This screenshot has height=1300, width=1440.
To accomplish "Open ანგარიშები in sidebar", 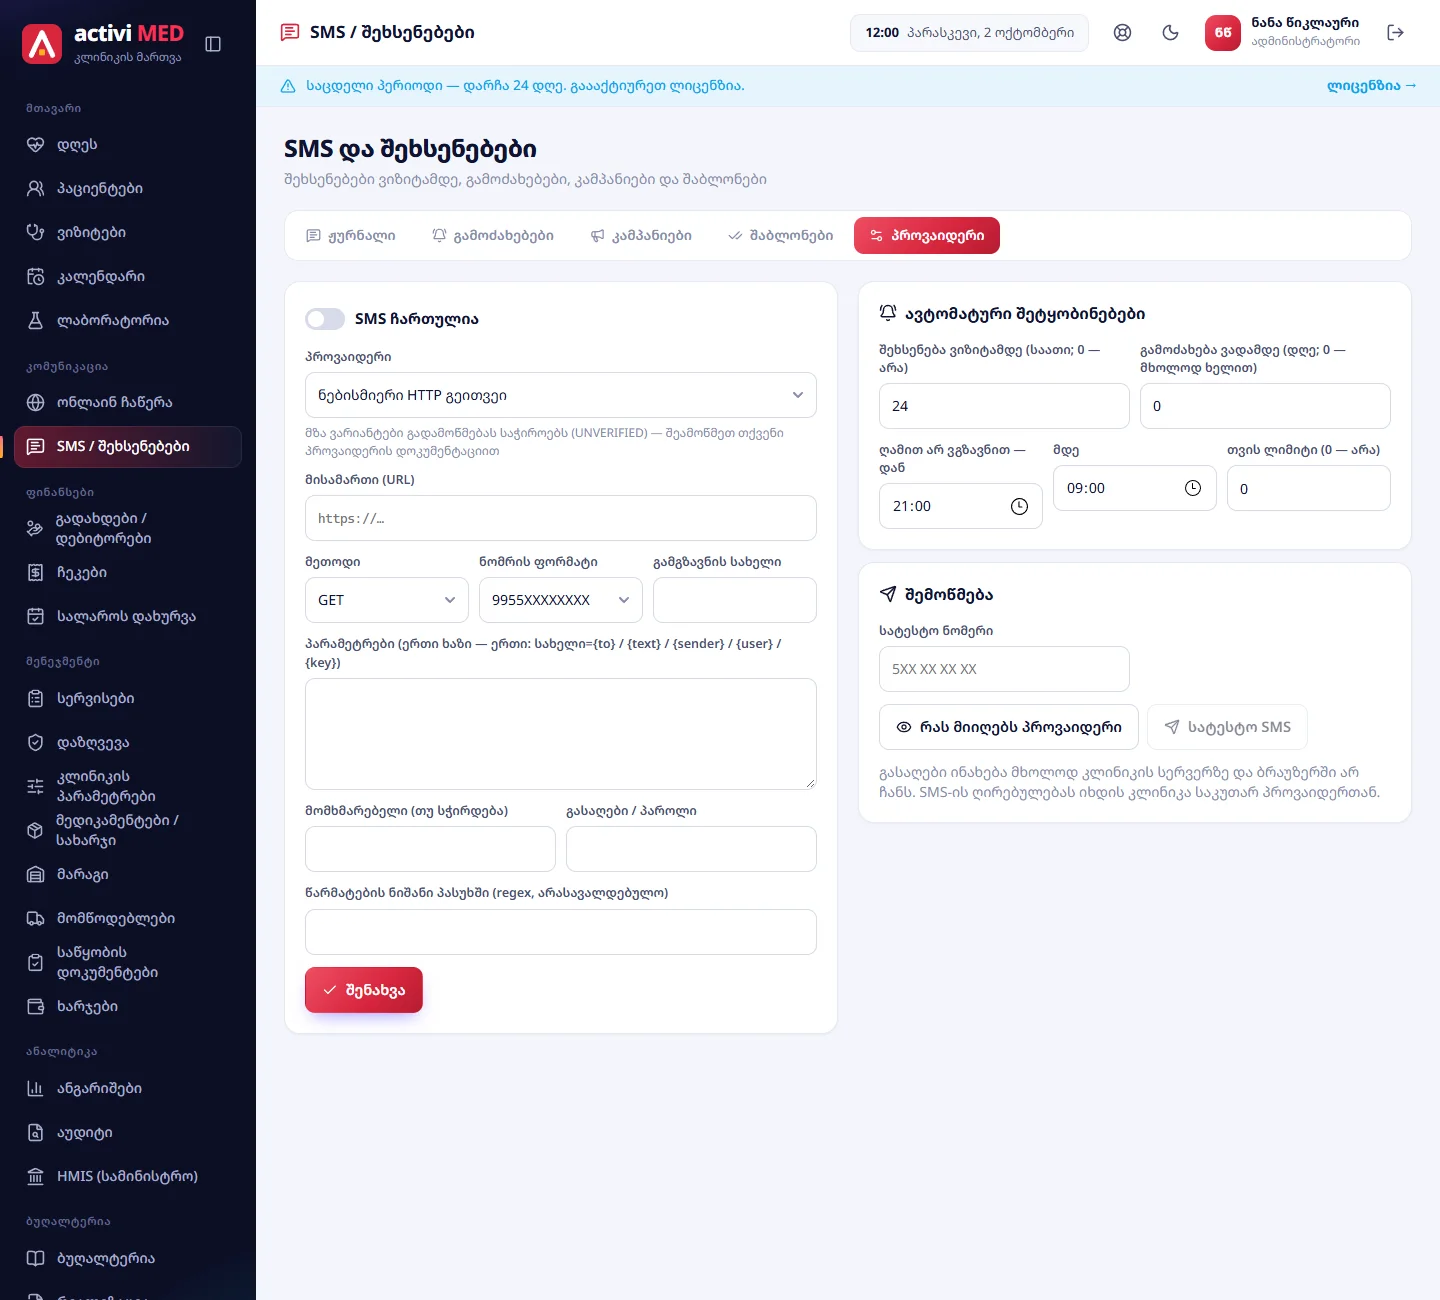I will [x=128, y=1089].
